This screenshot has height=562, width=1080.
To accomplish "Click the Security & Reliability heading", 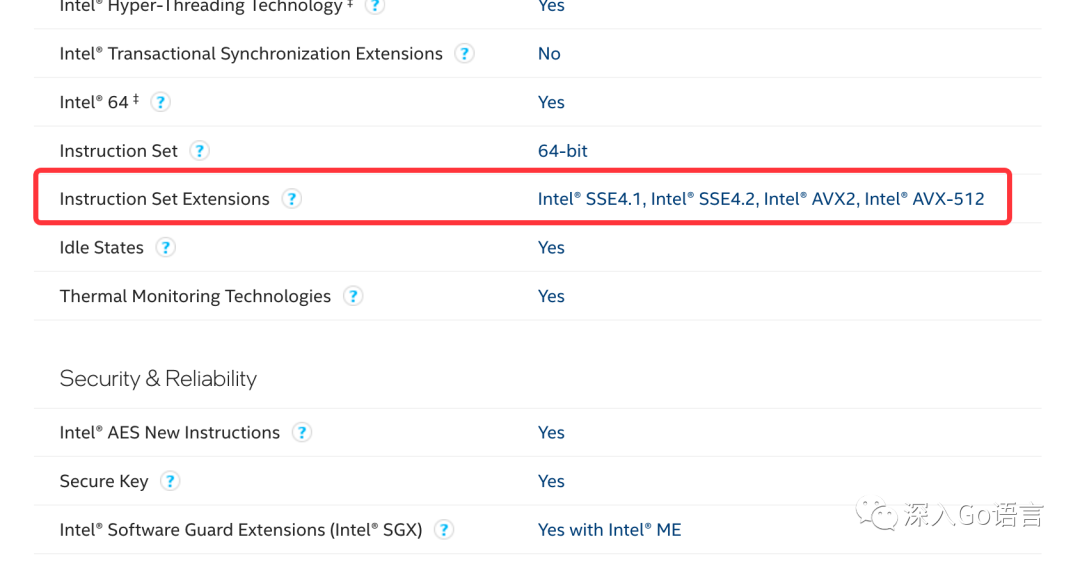I will point(158,379).
